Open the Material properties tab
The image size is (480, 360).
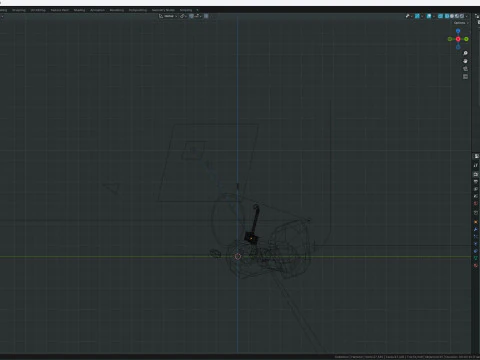click(x=476, y=266)
